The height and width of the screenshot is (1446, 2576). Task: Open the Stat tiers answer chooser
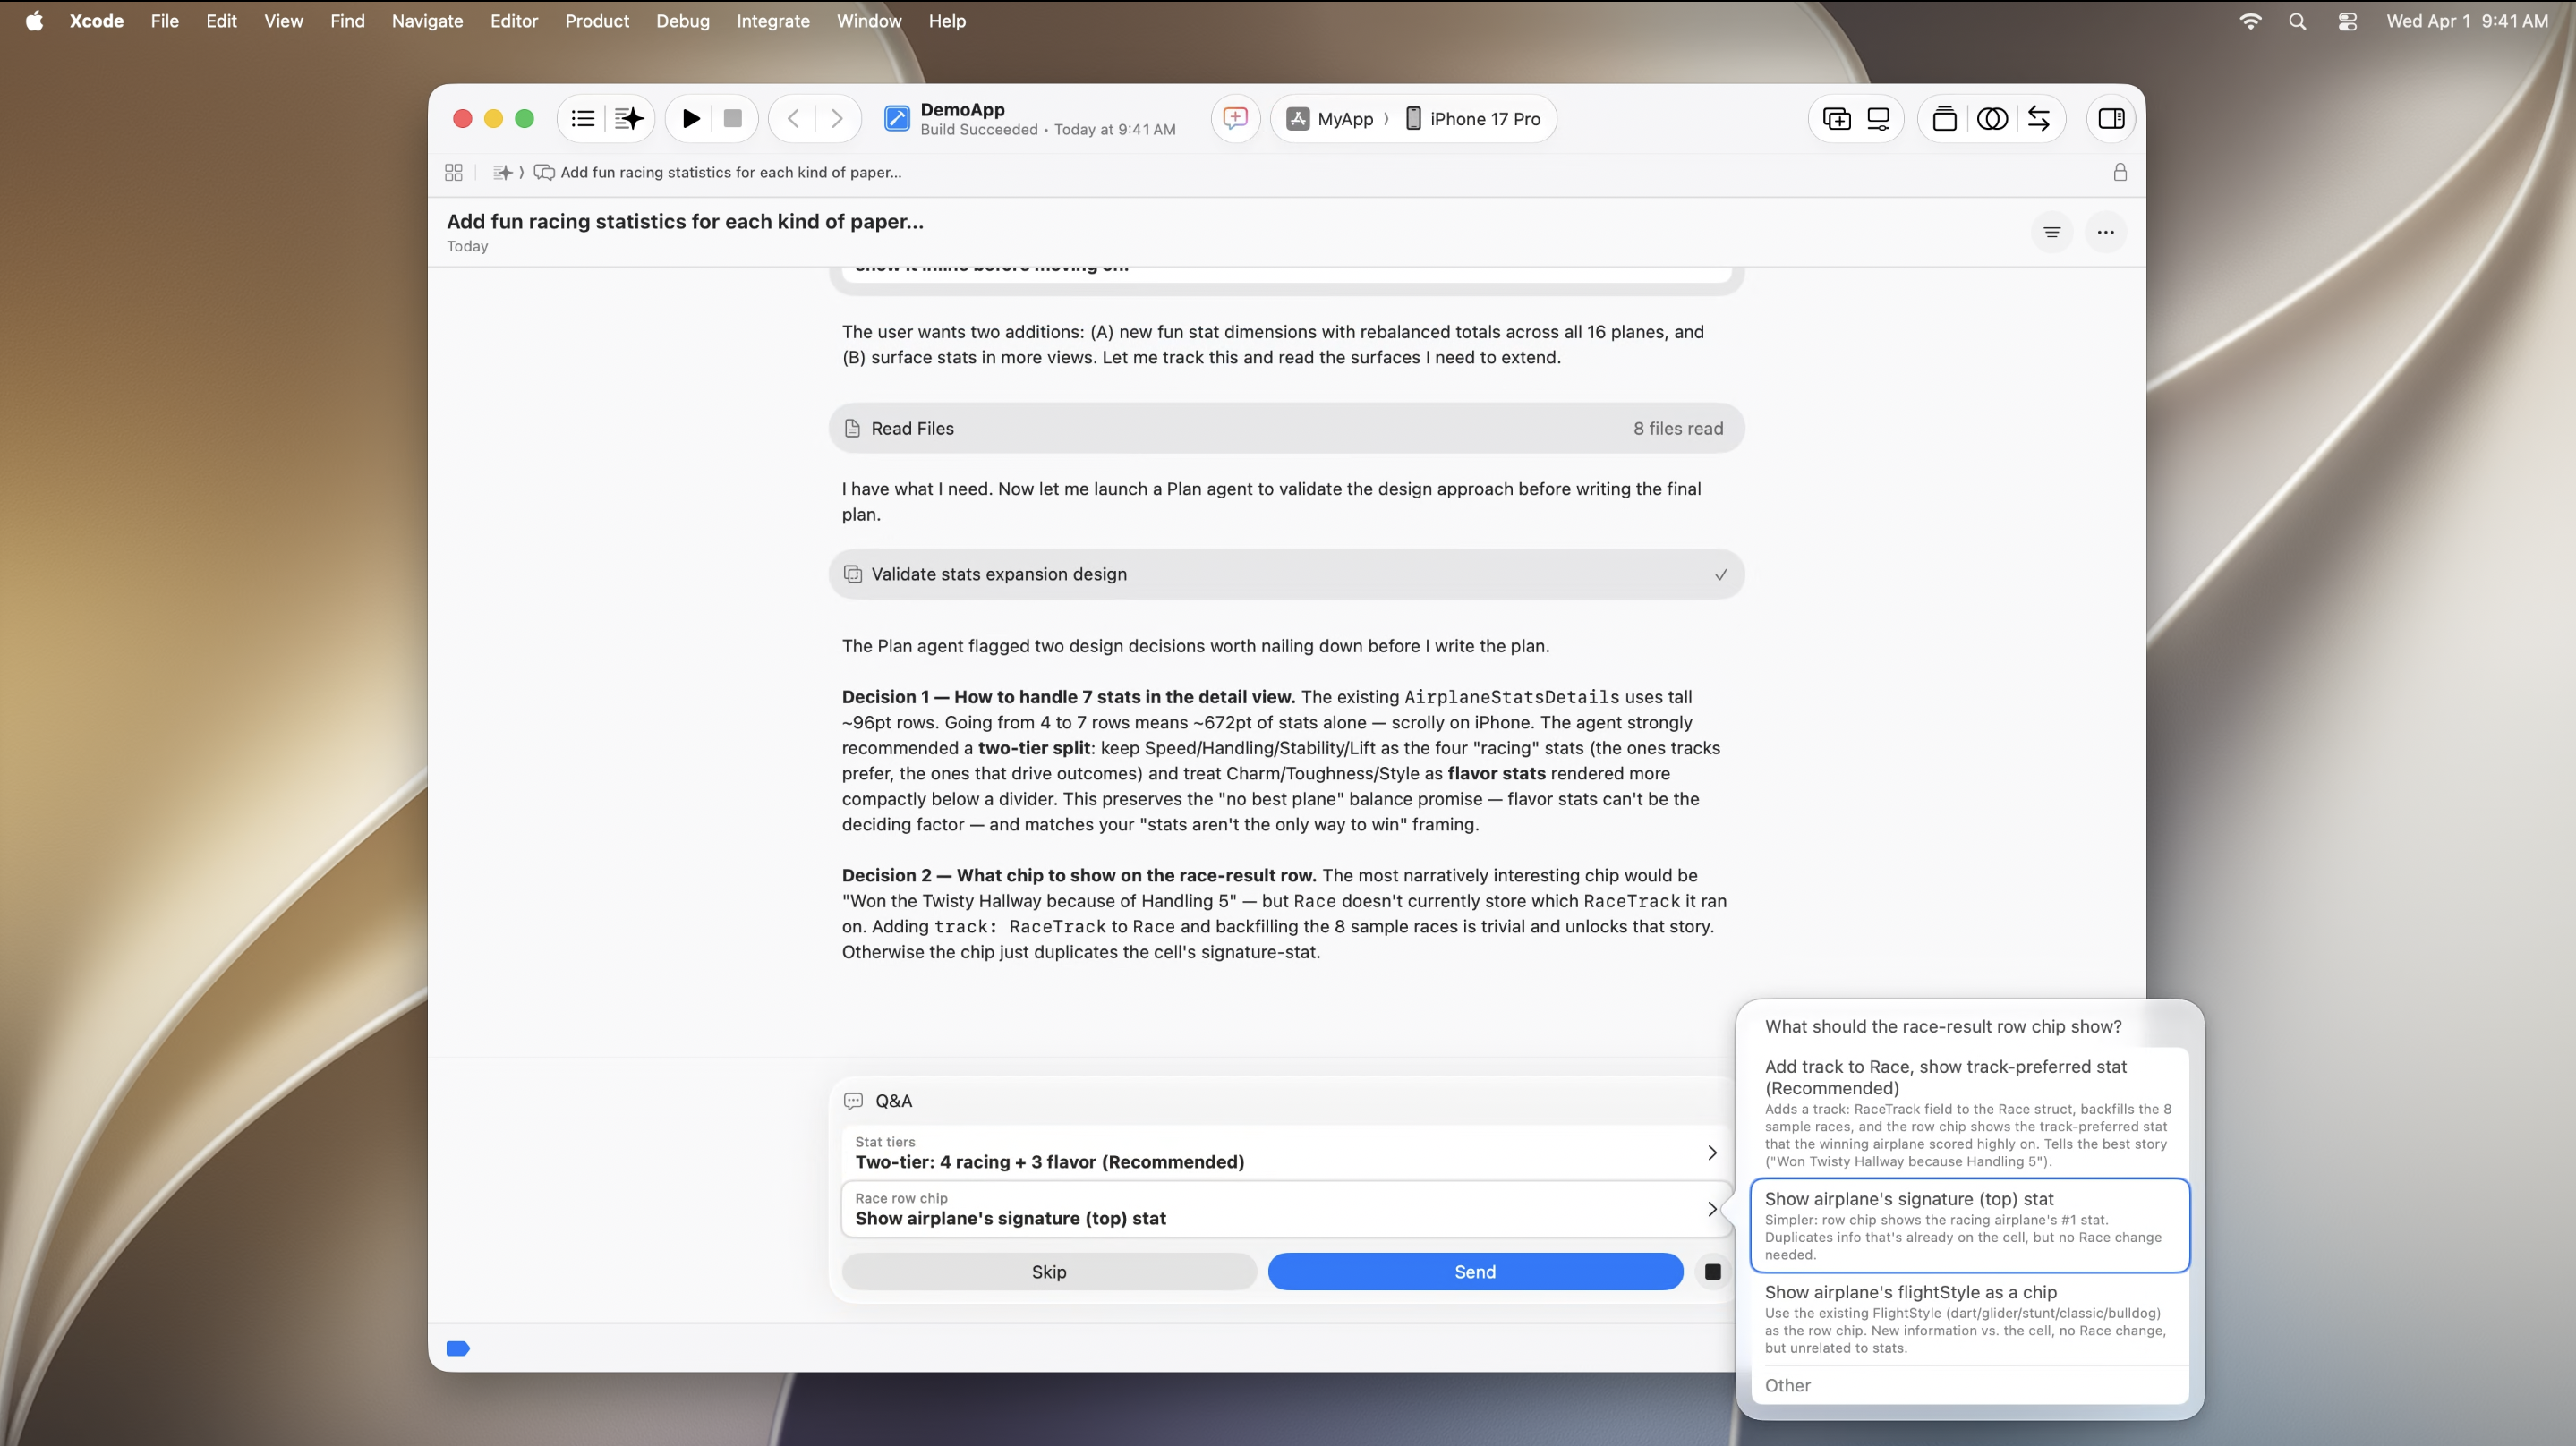coord(1286,1152)
